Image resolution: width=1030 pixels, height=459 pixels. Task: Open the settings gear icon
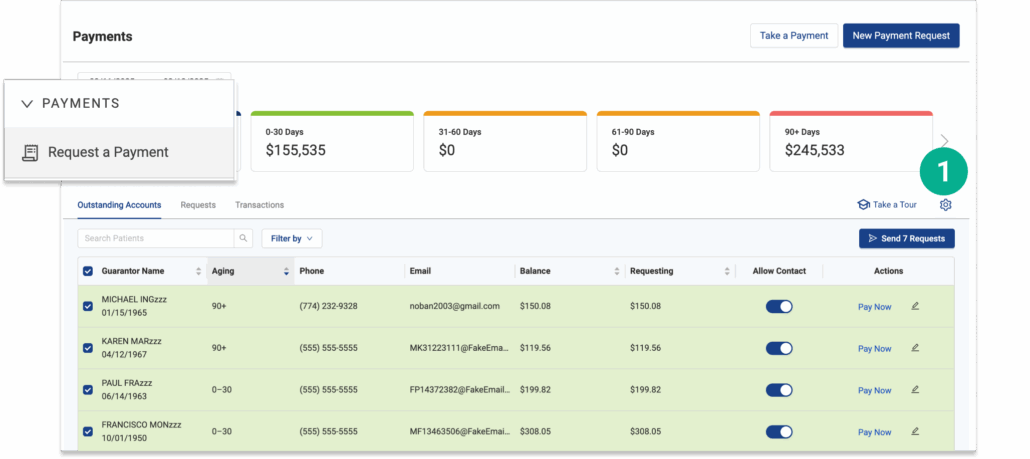click(x=945, y=205)
